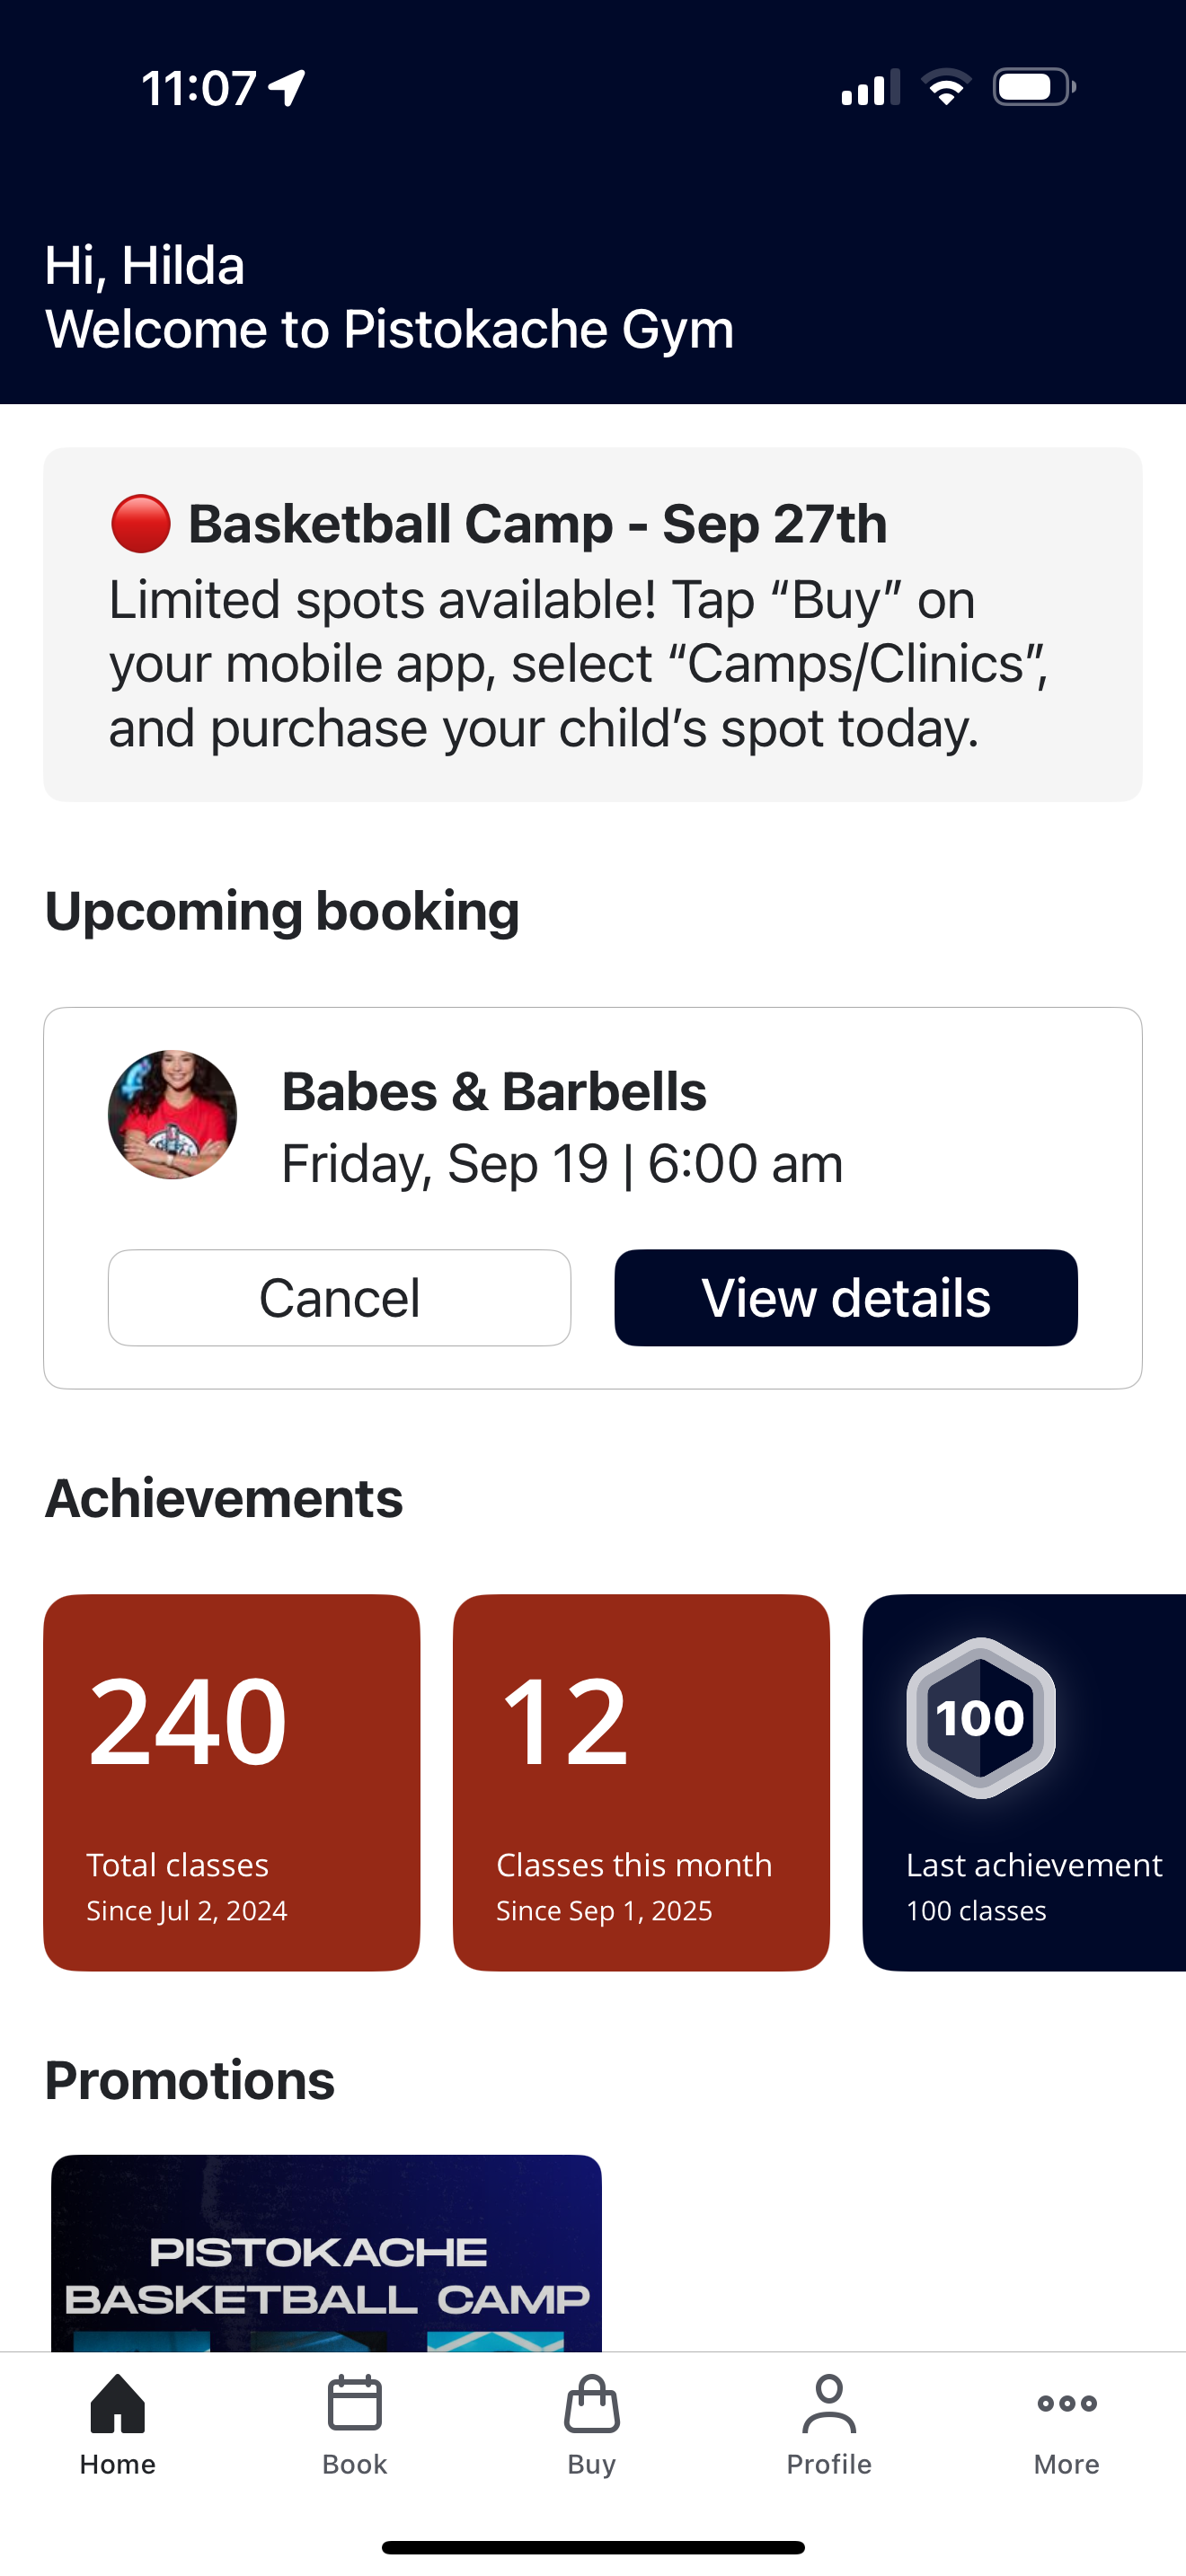Select the 12 Classes this month card
The height and width of the screenshot is (2576, 1186).
point(641,1782)
